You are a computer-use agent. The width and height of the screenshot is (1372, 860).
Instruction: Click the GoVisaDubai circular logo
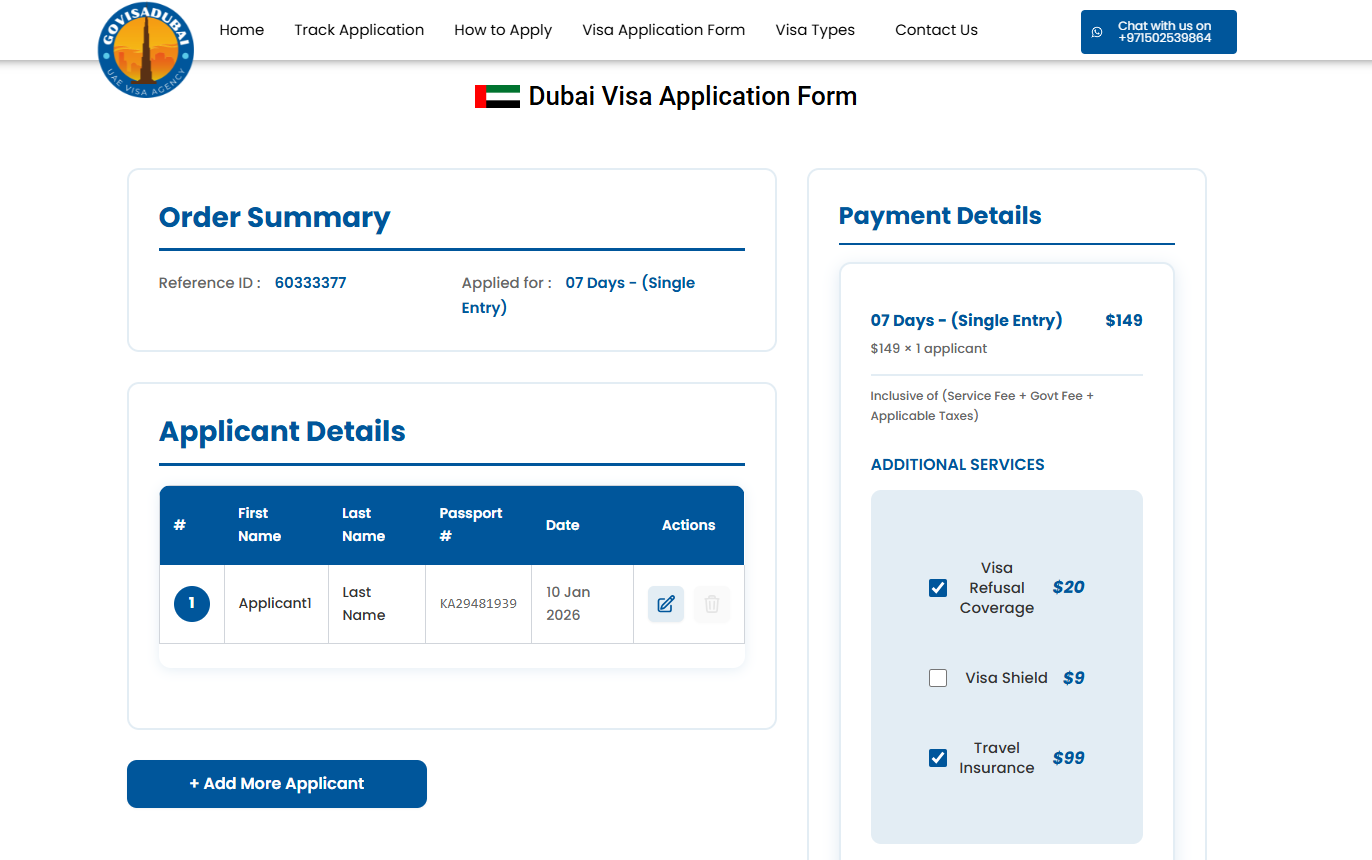[146, 49]
